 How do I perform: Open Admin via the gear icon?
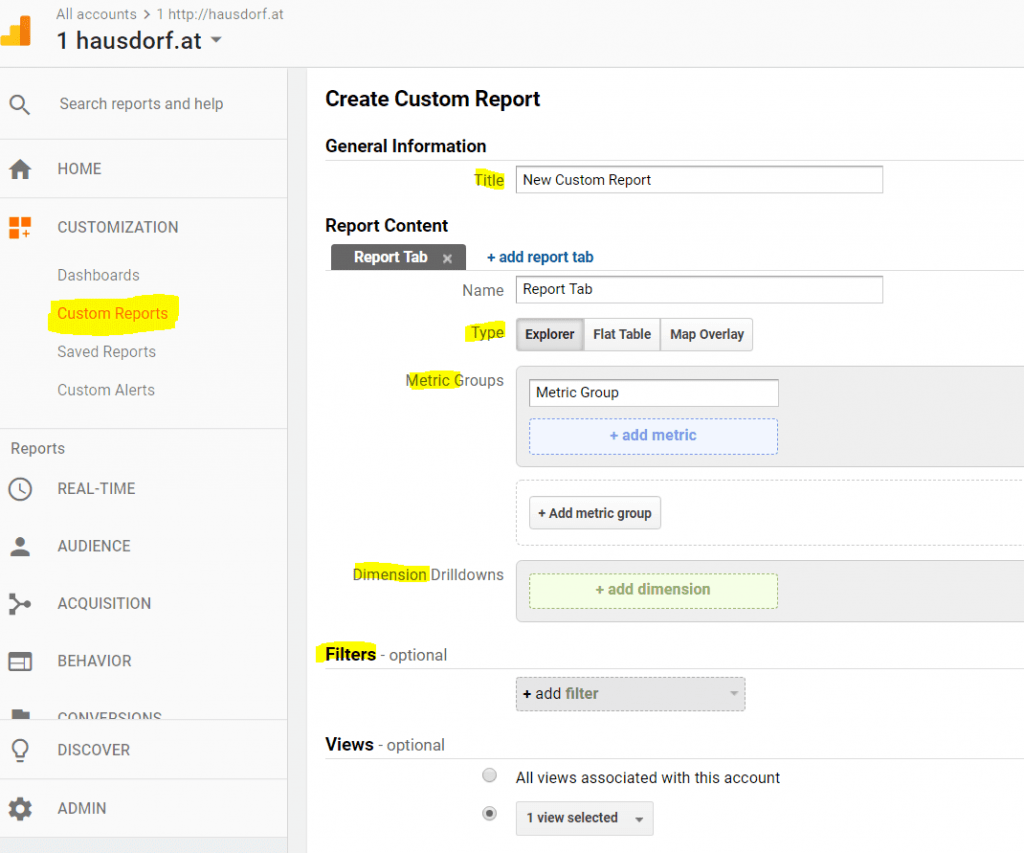pyautogui.click(x=22, y=808)
